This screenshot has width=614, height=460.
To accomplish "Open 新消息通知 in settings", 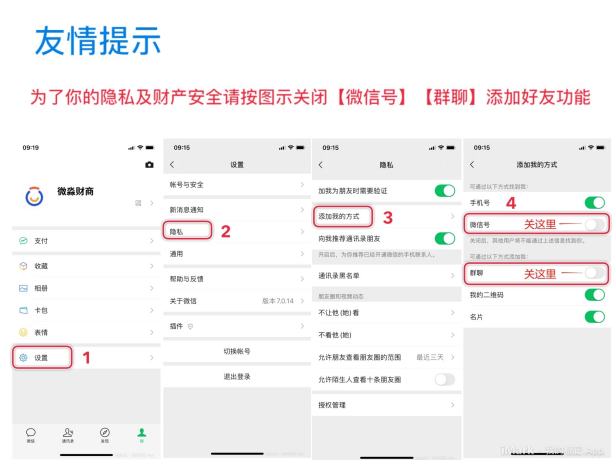I will tap(237, 210).
